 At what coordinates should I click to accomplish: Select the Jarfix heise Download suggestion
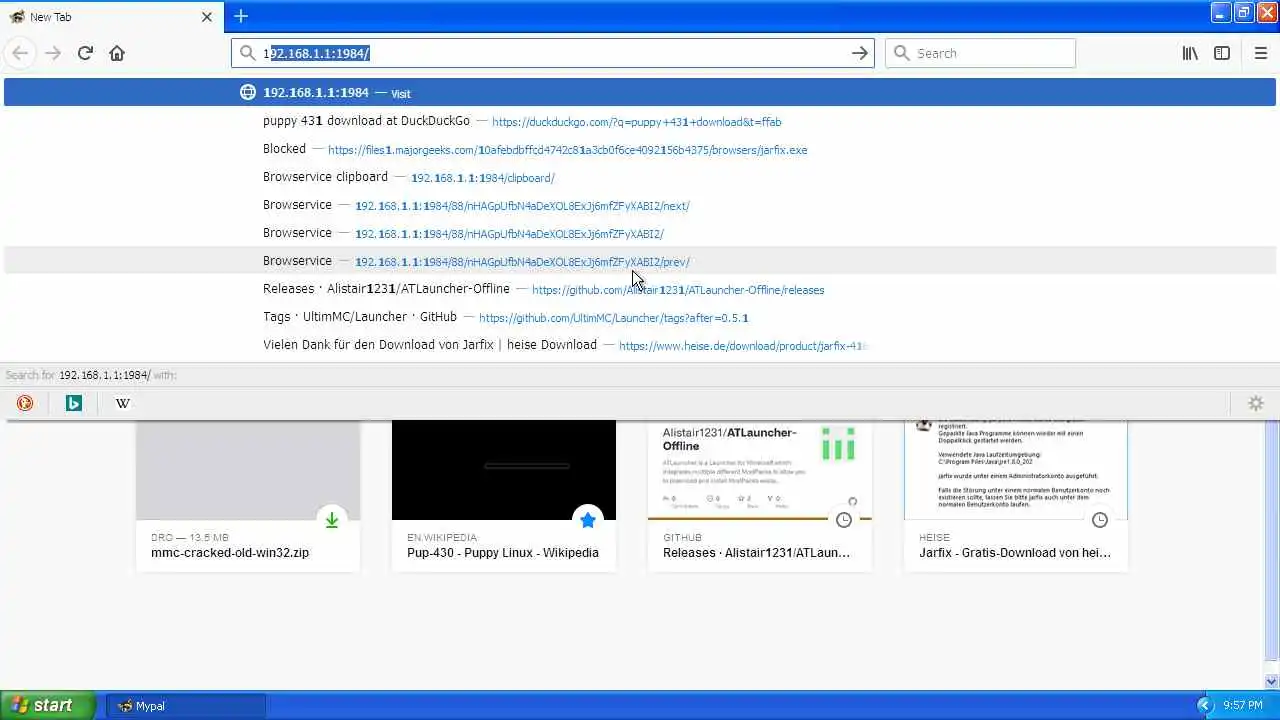640,345
